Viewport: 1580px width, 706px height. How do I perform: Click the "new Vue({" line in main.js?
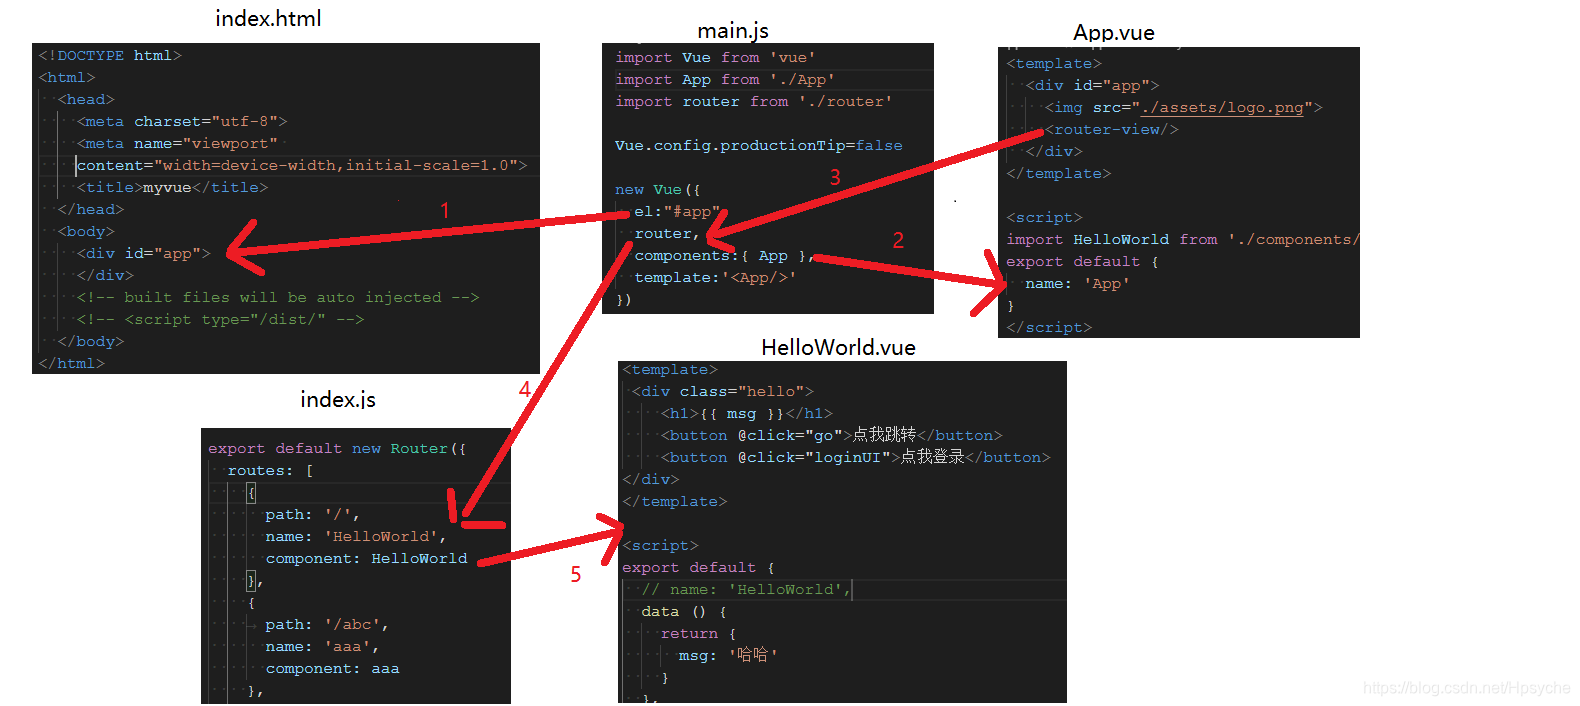coord(658,190)
